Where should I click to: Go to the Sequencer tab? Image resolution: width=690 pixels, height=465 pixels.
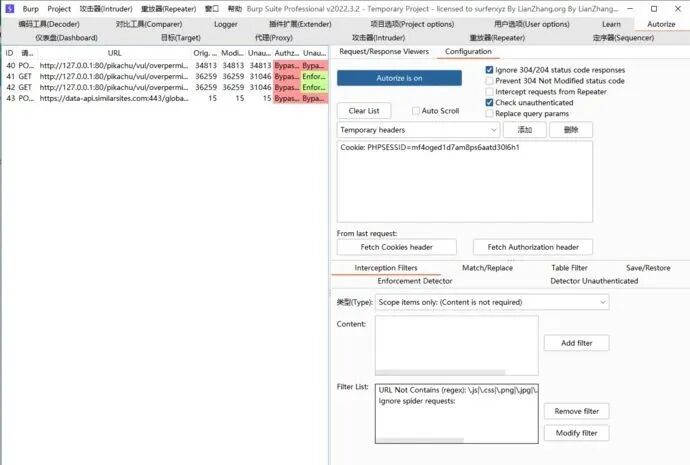pyautogui.click(x=623, y=38)
